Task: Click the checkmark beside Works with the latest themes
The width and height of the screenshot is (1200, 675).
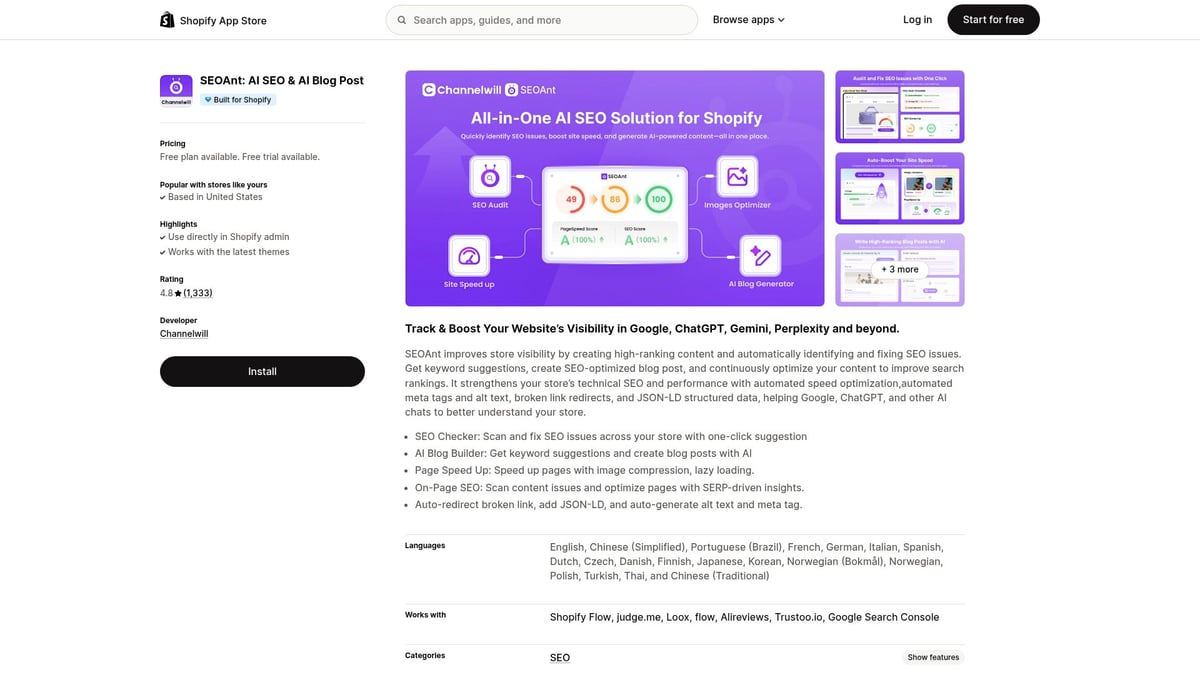Action: point(163,251)
